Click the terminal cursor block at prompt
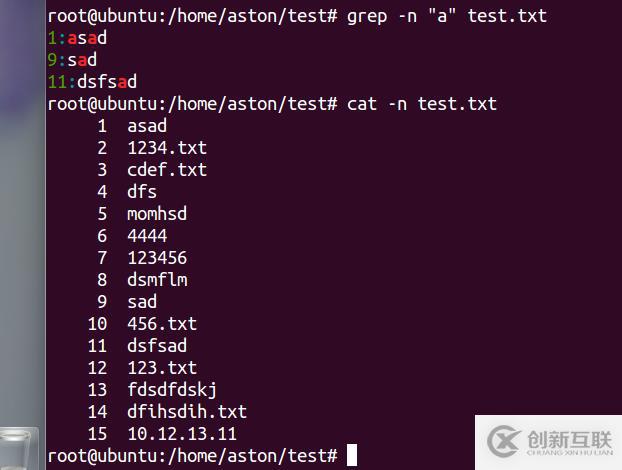622x470 pixels. click(352, 455)
